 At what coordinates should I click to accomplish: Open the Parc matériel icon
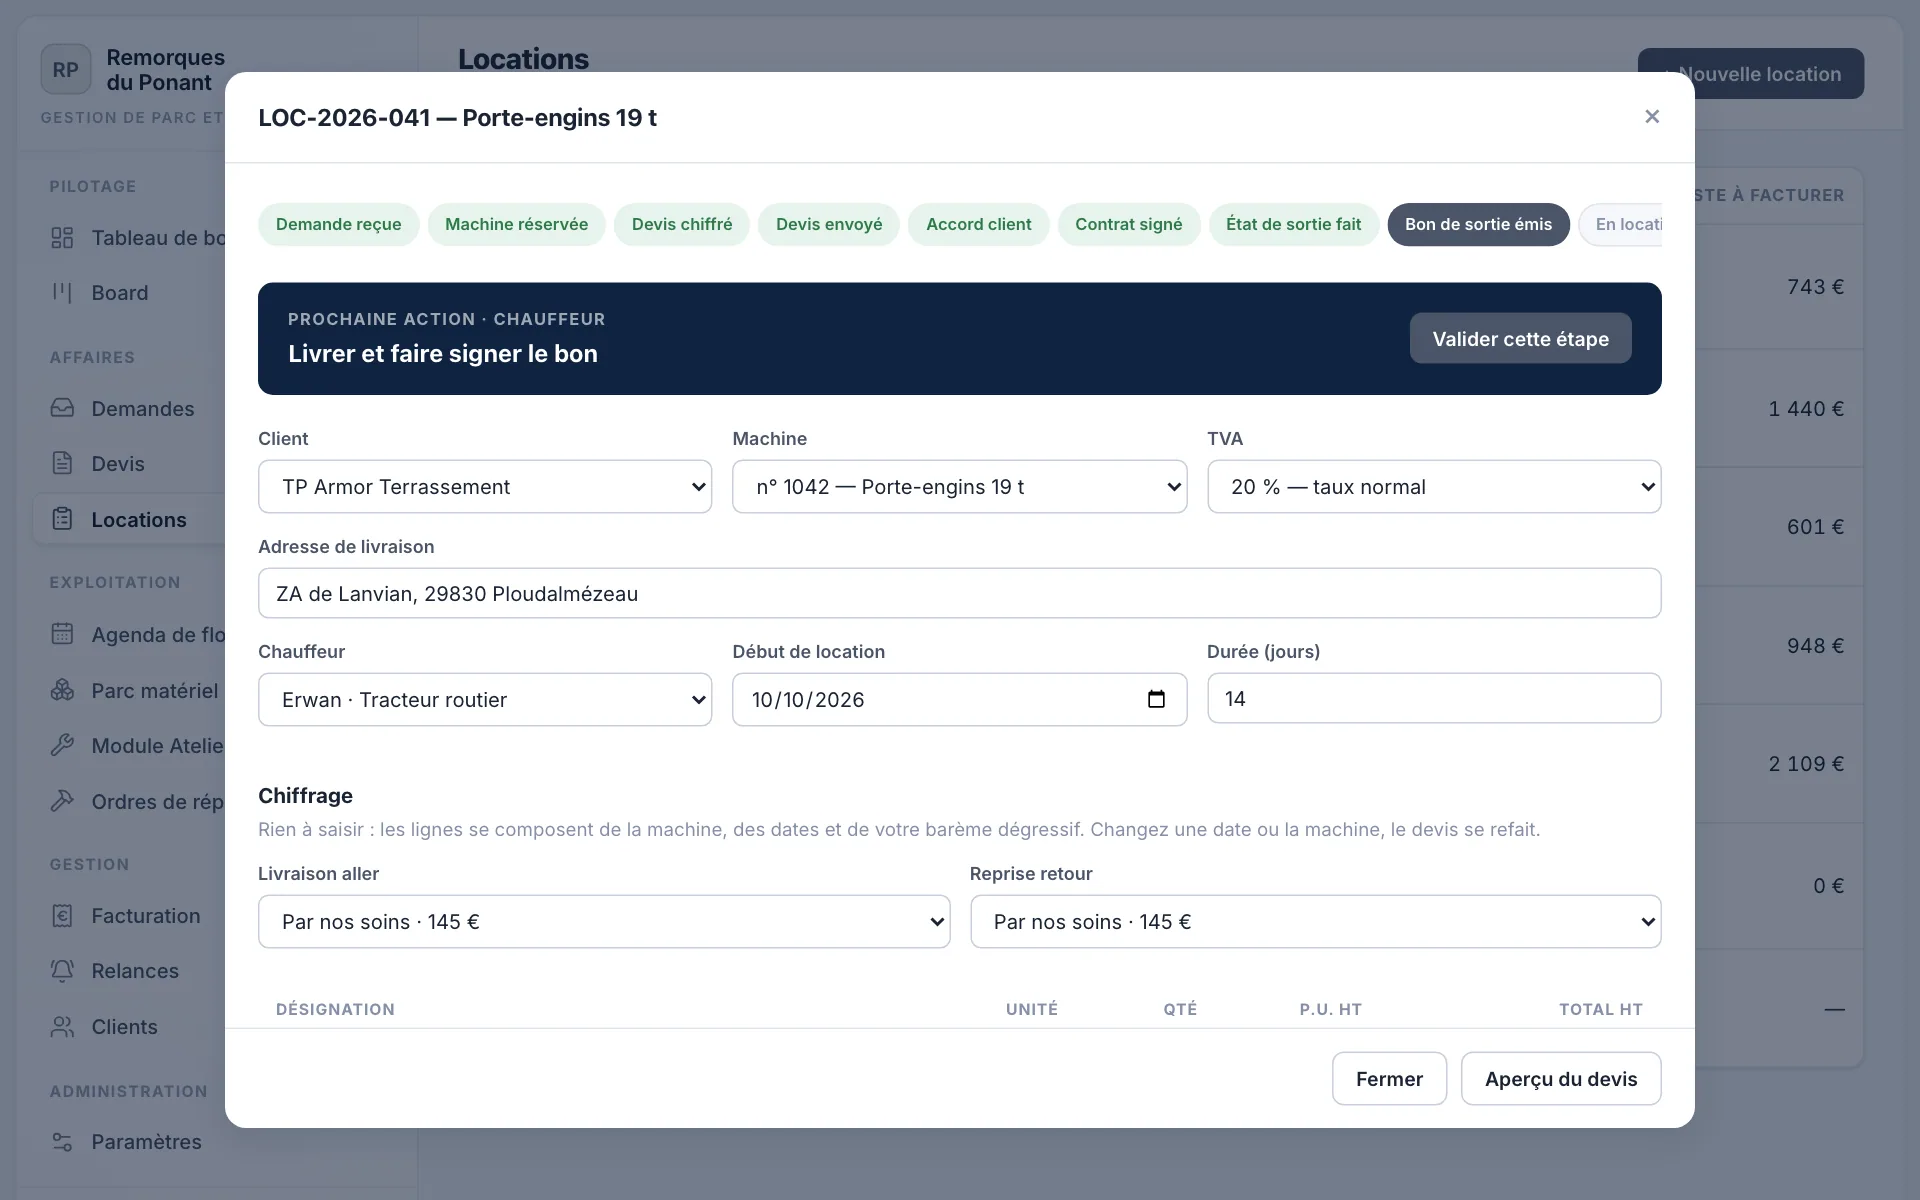62,690
